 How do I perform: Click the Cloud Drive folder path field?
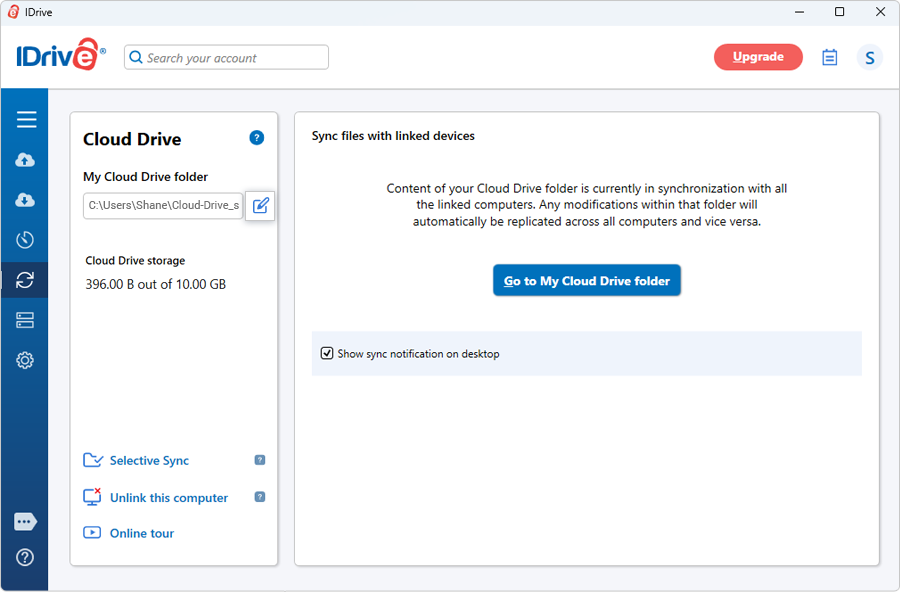[x=163, y=206]
